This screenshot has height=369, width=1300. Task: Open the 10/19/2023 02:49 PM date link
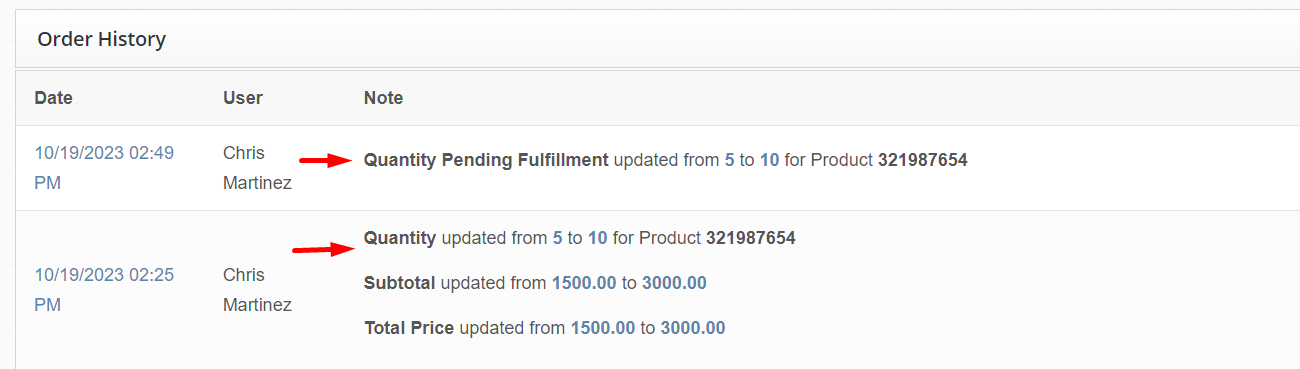(x=104, y=168)
